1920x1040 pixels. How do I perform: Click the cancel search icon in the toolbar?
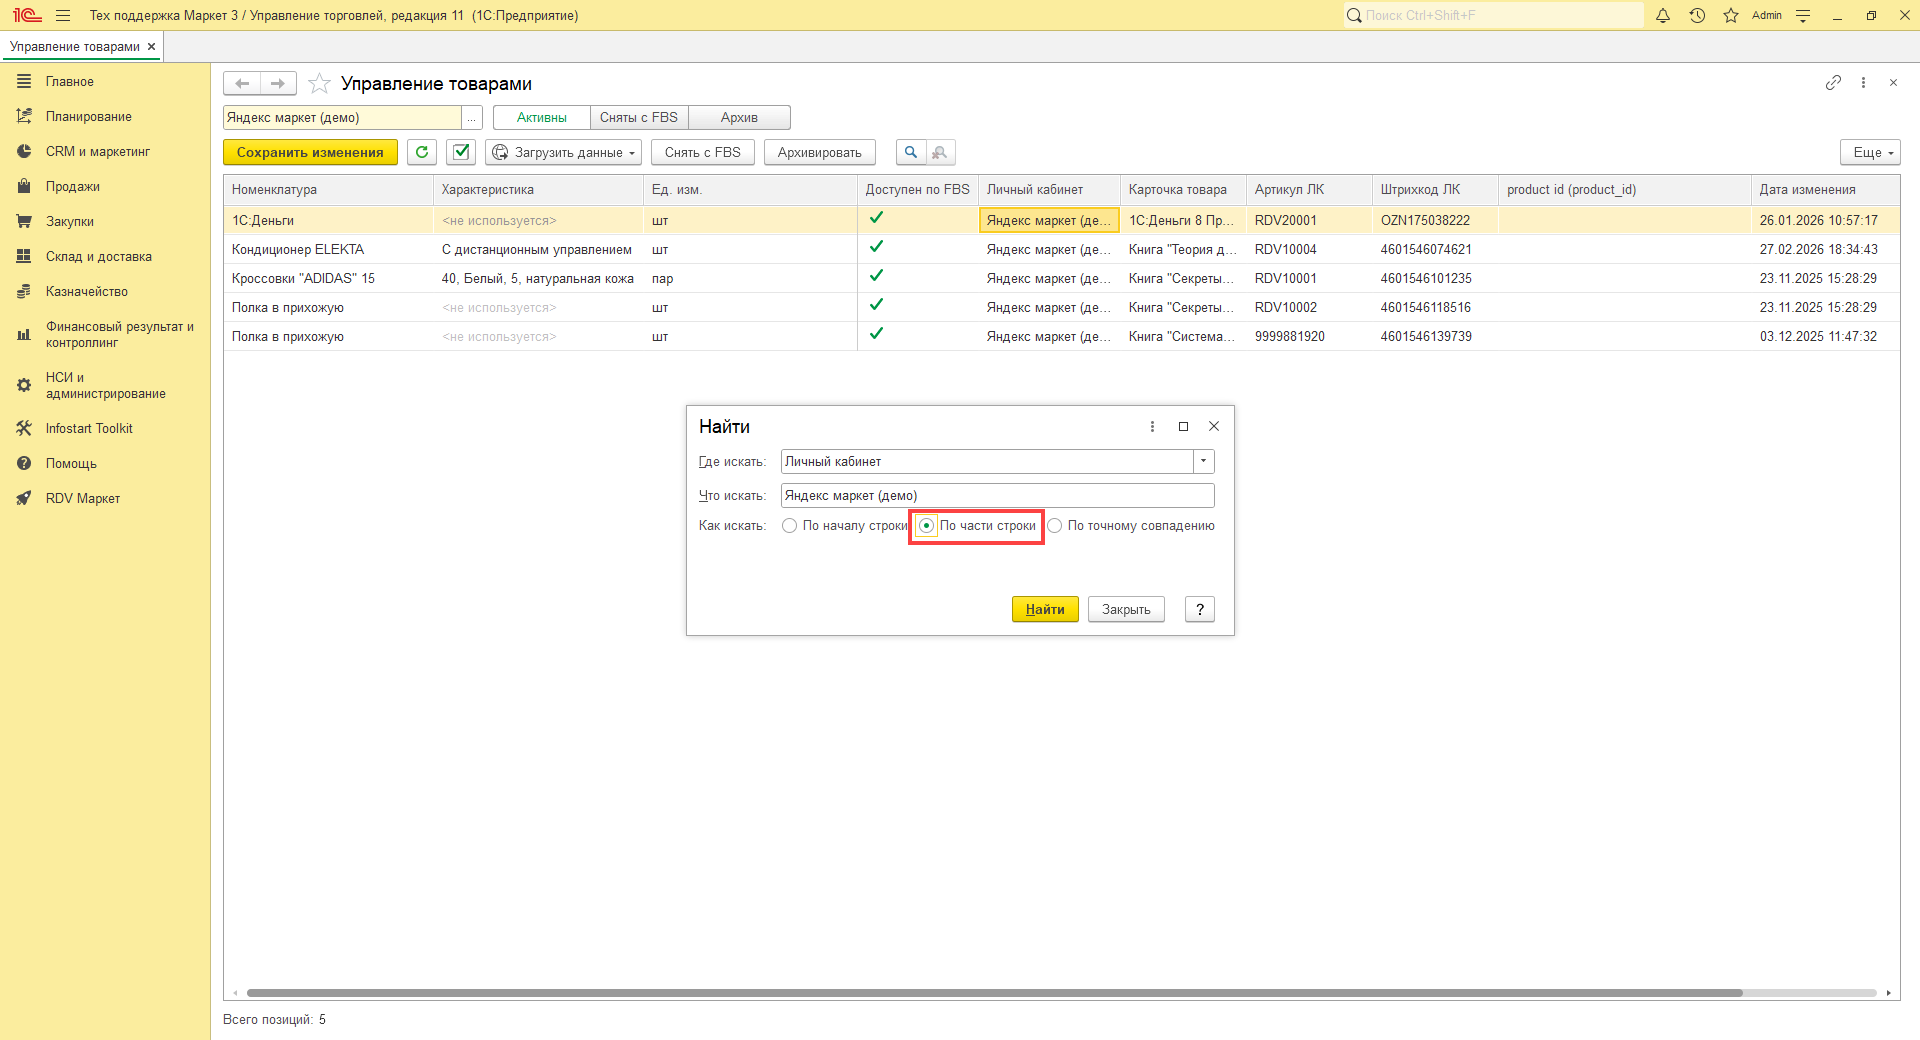point(940,152)
